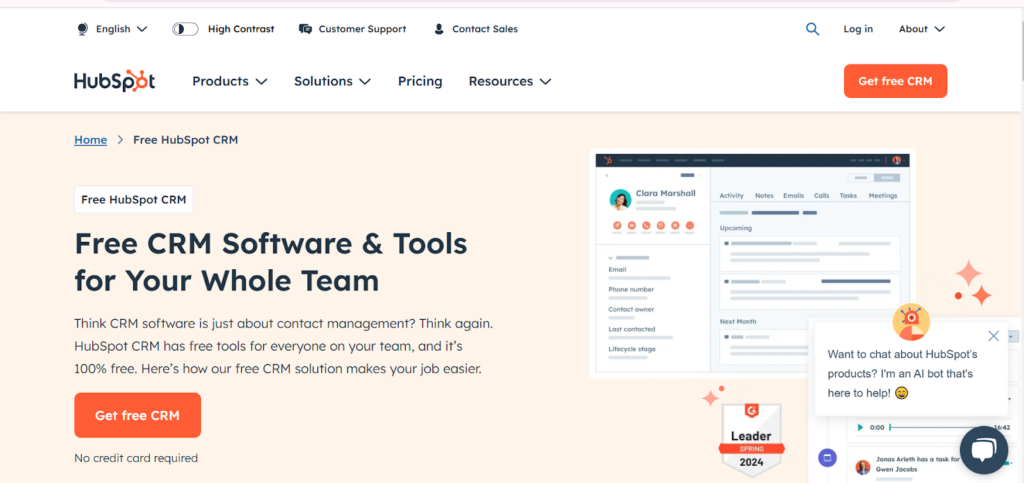This screenshot has width=1024, height=483.
Task: Click the 'Next Month' heading in CRM preview
Action: click(x=738, y=321)
